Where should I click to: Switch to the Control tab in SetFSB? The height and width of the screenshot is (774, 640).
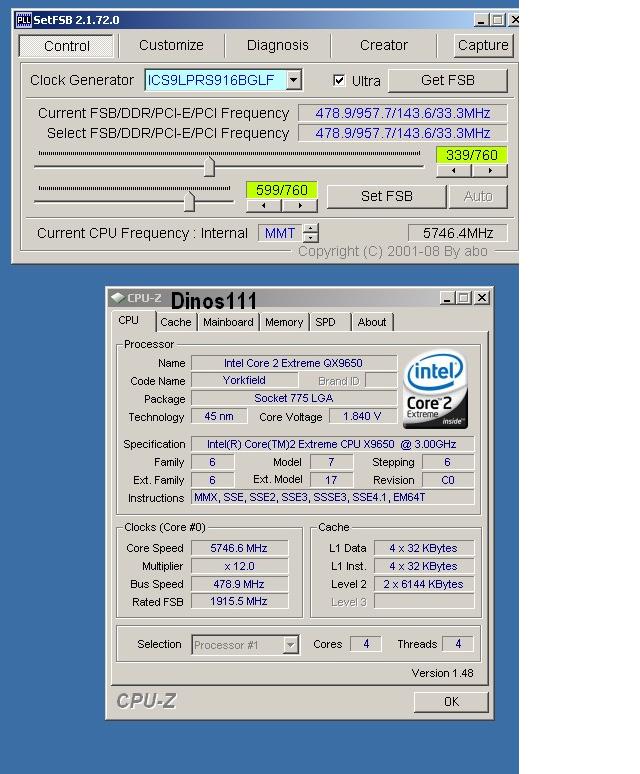pyautogui.click(x=67, y=46)
